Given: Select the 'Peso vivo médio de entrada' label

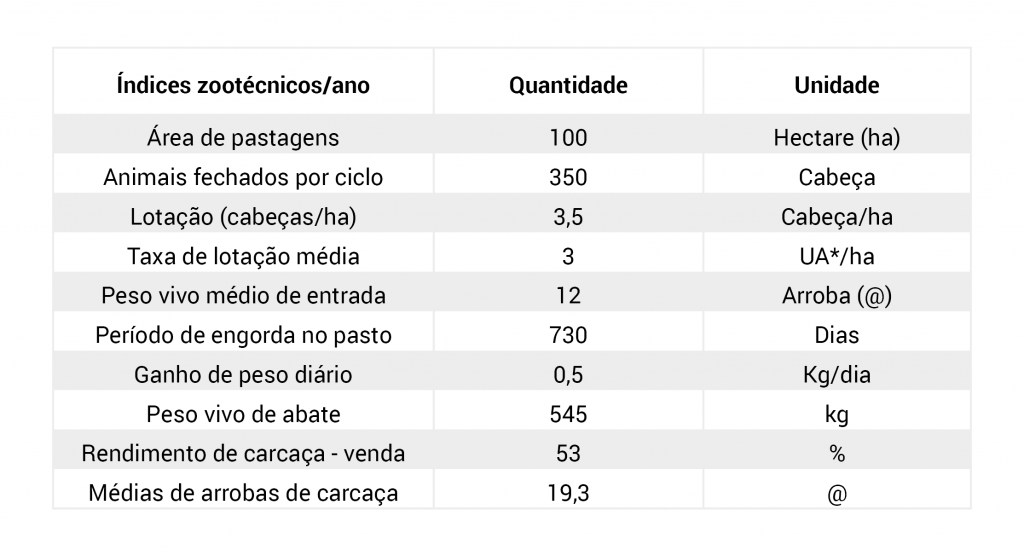Looking at the screenshot, I should point(243,295).
